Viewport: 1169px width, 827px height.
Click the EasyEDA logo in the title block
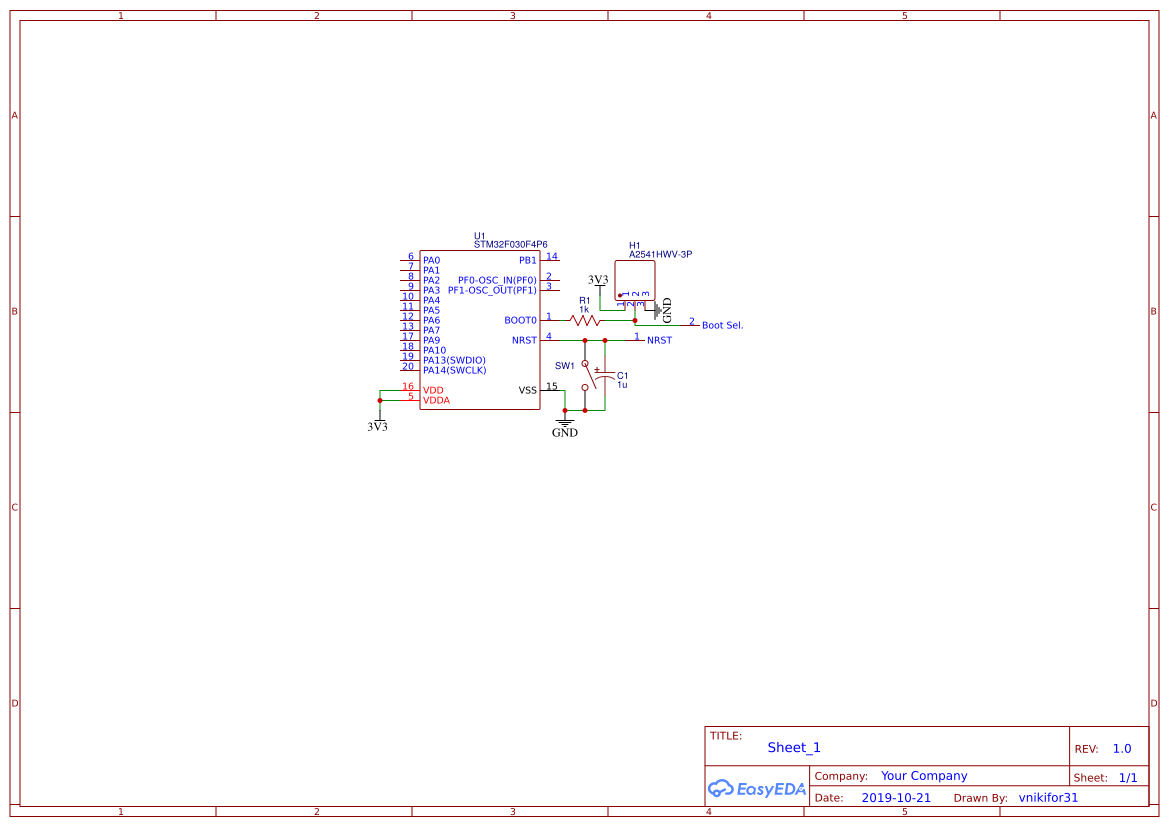(757, 789)
